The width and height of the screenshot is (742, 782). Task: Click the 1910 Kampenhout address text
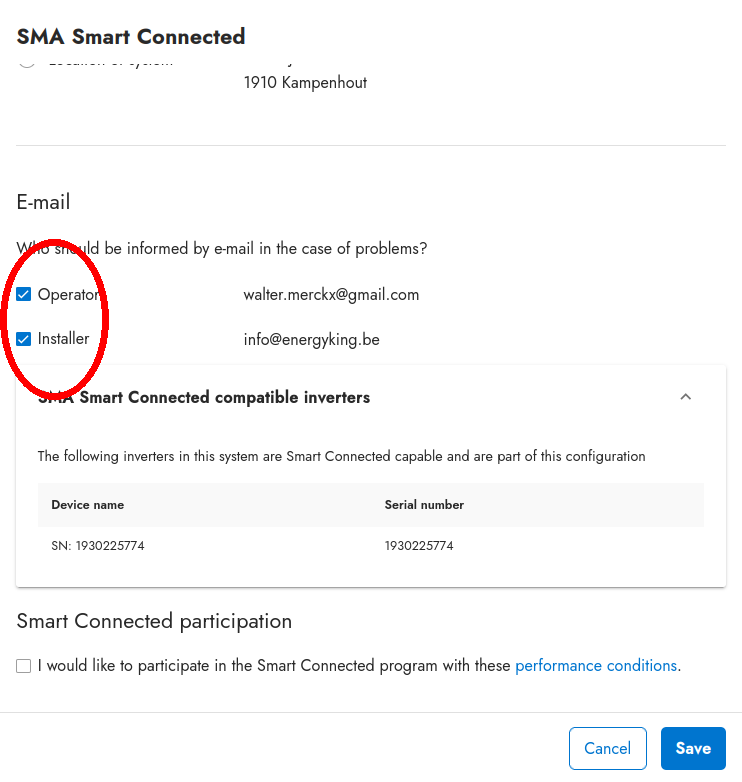305,83
